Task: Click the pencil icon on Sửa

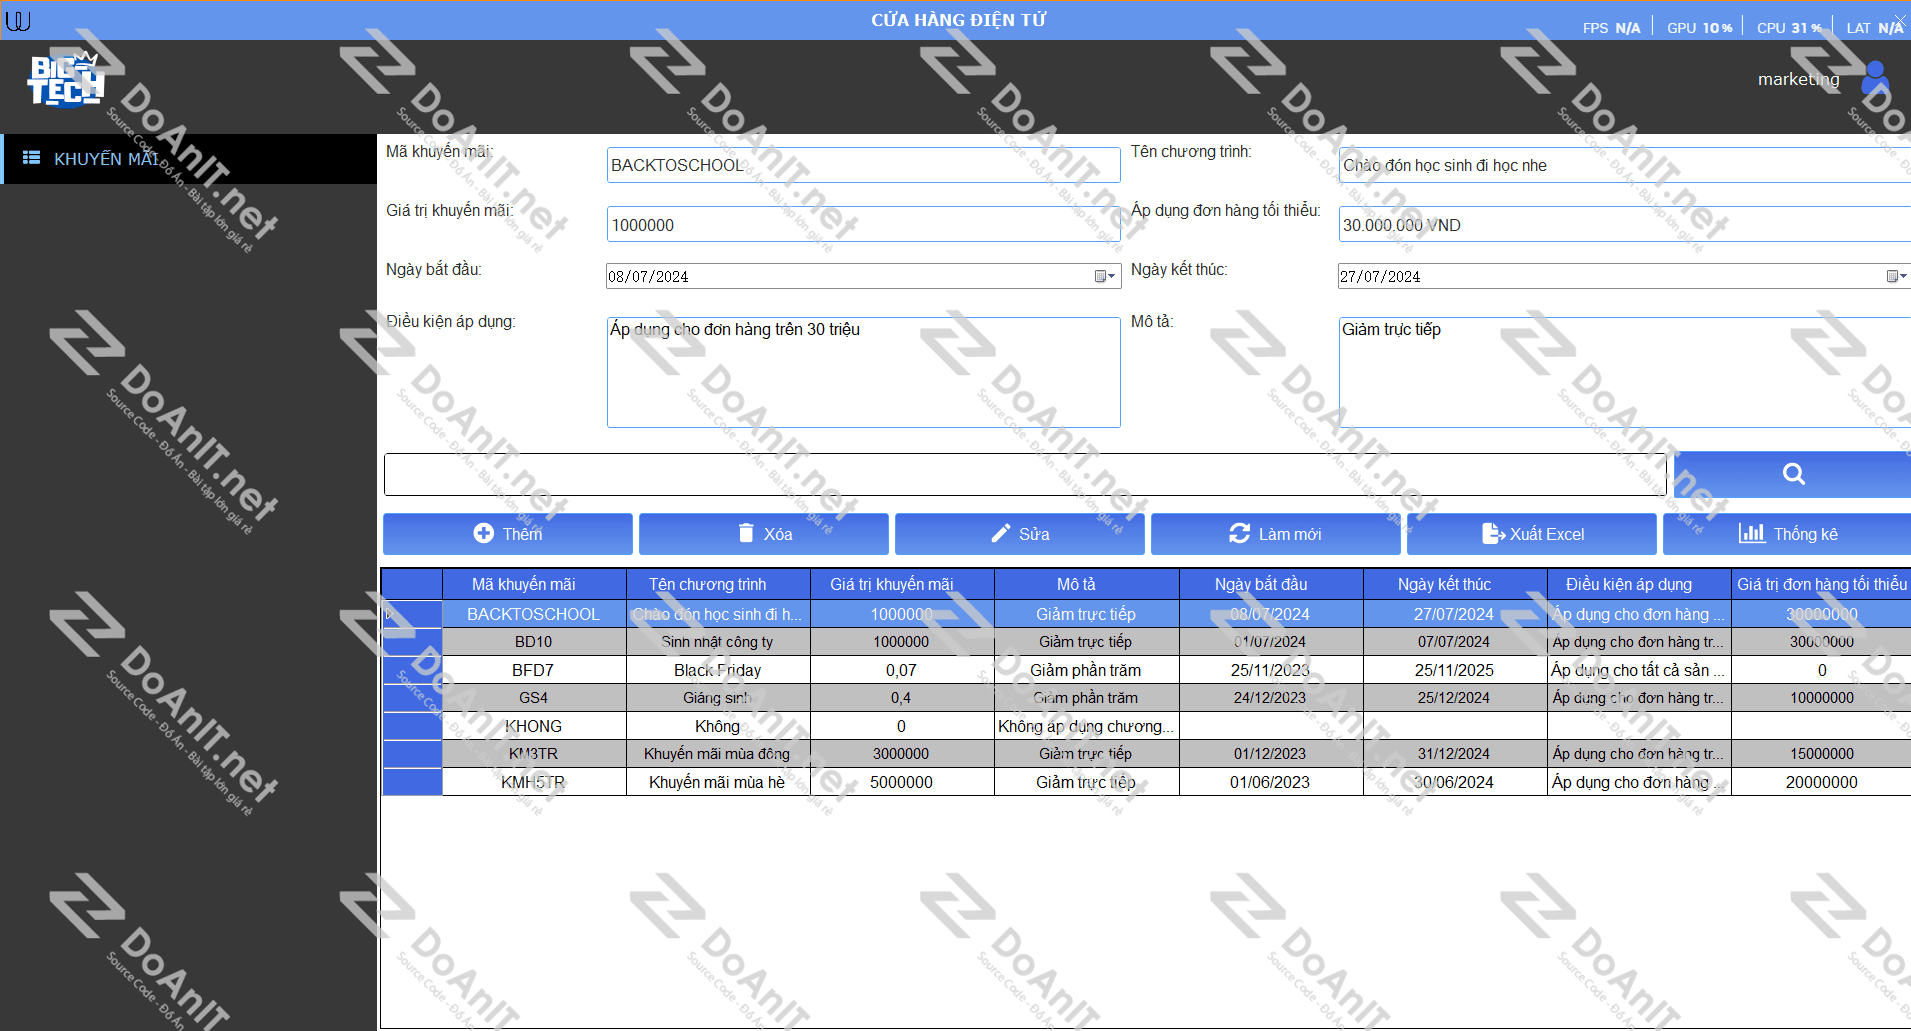Action: point(1000,534)
